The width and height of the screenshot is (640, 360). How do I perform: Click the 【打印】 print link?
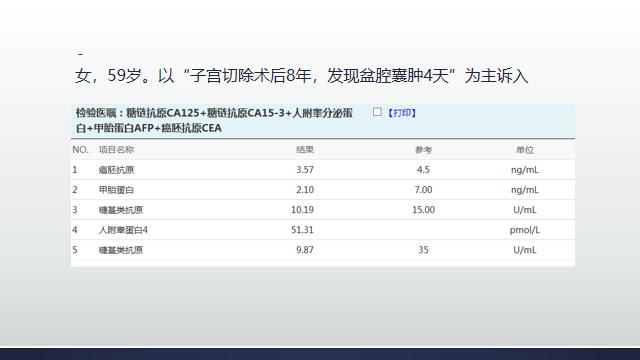pyautogui.click(x=402, y=113)
